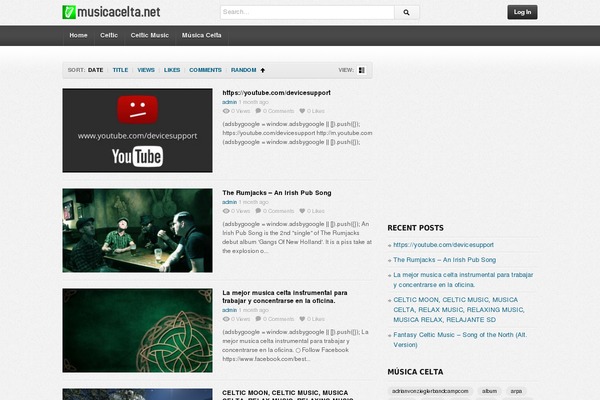
Task: Open the musicacelta.net site title
Action: [119, 12]
